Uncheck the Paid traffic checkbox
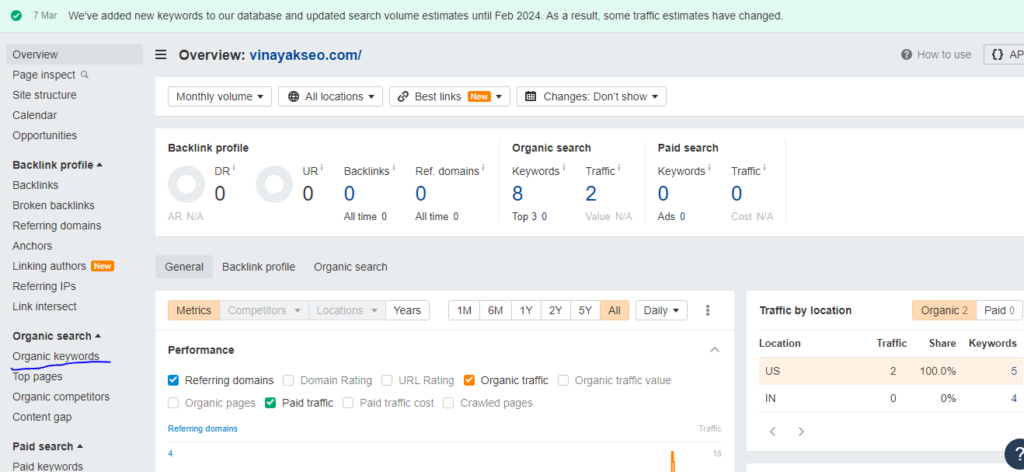Viewport: 1024px width, 472px height. 270,403
